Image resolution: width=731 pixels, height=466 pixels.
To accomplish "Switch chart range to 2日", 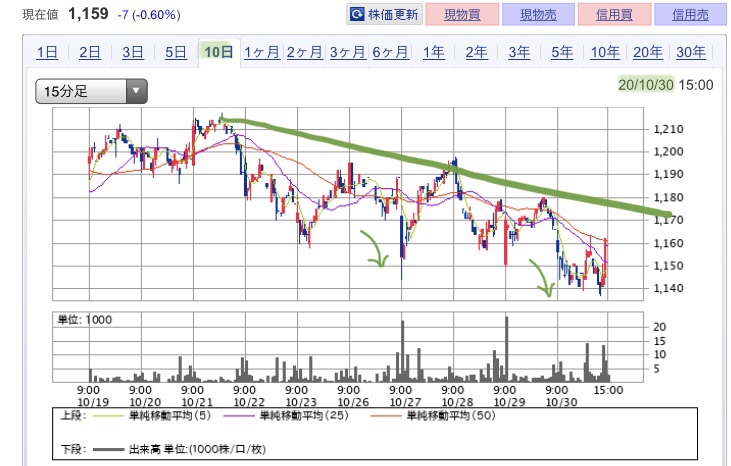I will point(90,52).
